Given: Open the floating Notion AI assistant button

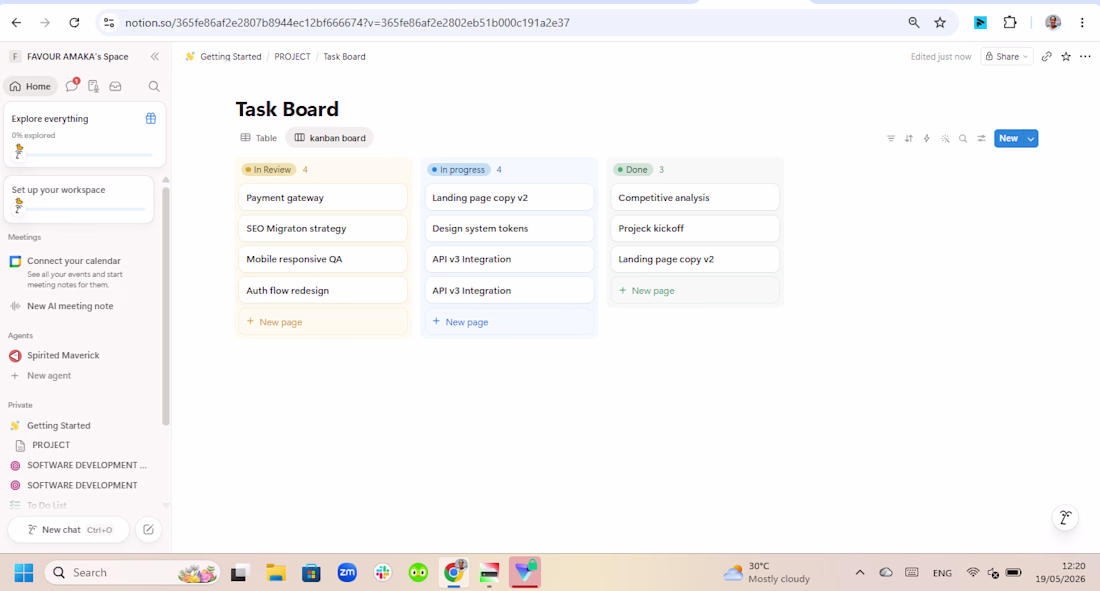Looking at the screenshot, I should 1065,518.
